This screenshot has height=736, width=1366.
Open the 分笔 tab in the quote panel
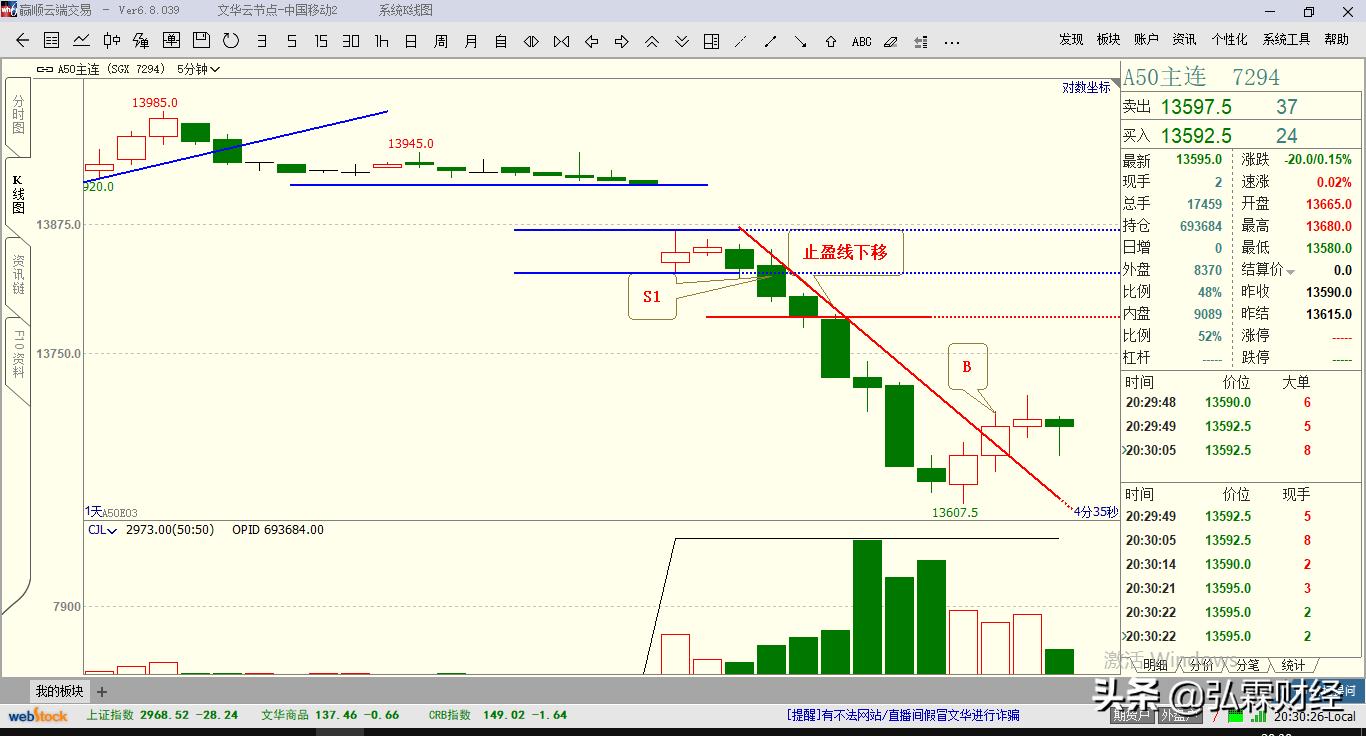[1247, 665]
